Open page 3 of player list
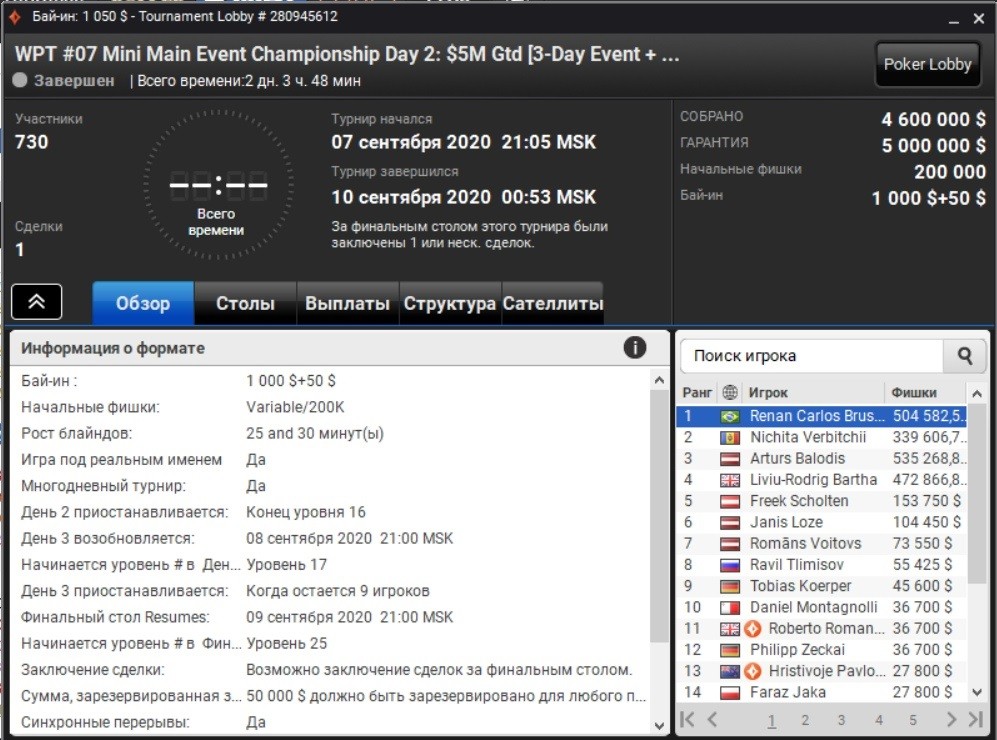Image resolution: width=997 pixels, height=740 pixels. click(841, 720)
